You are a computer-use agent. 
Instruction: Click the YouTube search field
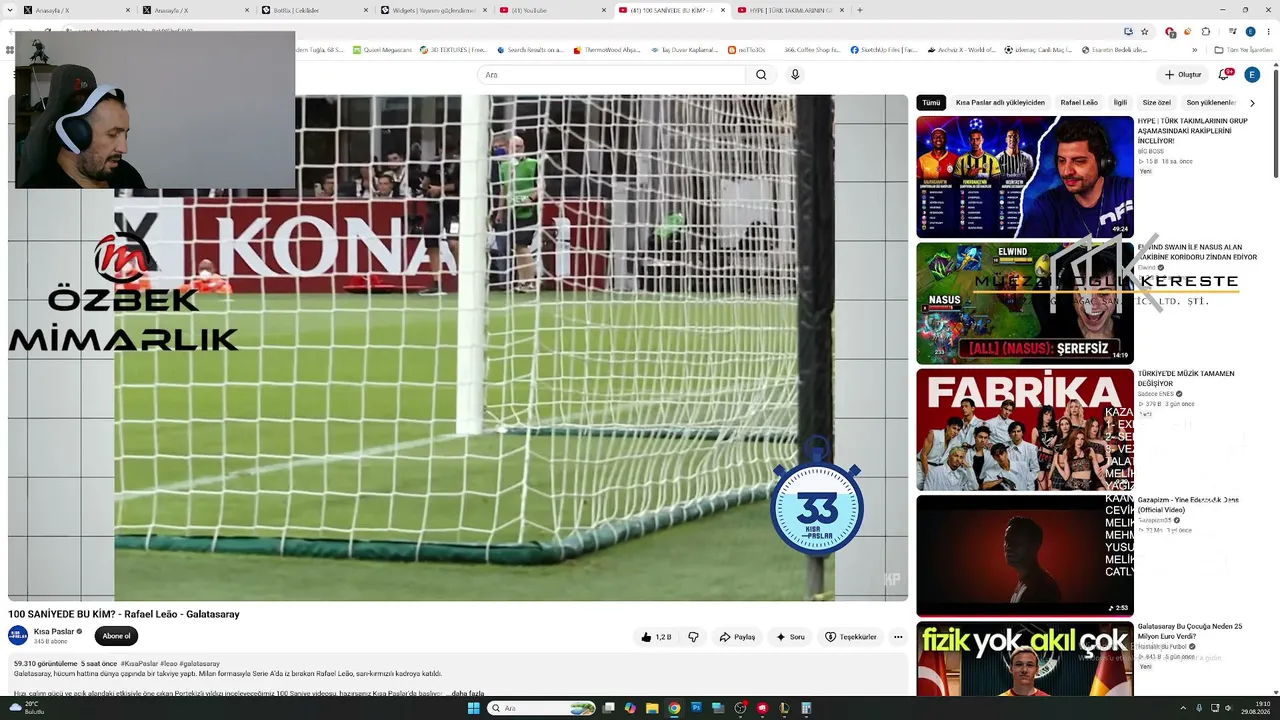[611, 75]
